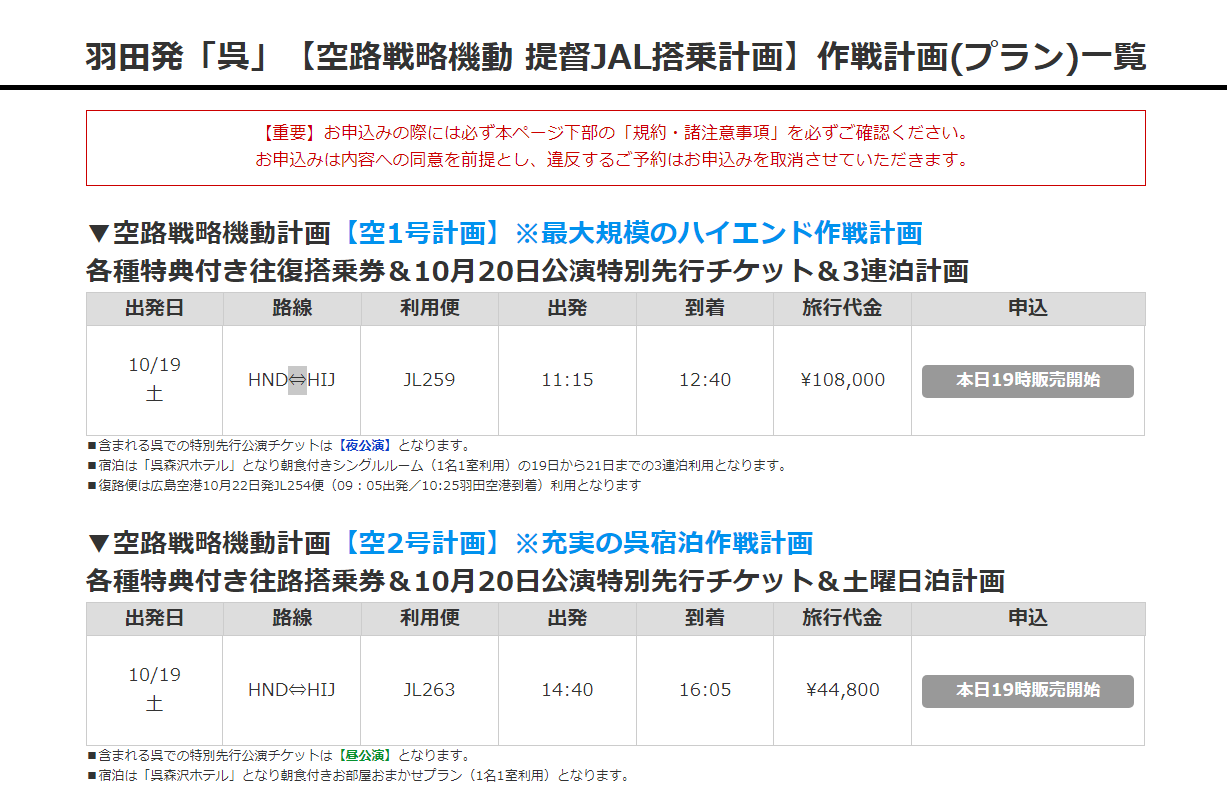Click the 到着 header in the second table
The height and width of the screenshot is (804, 1227).
705,618
